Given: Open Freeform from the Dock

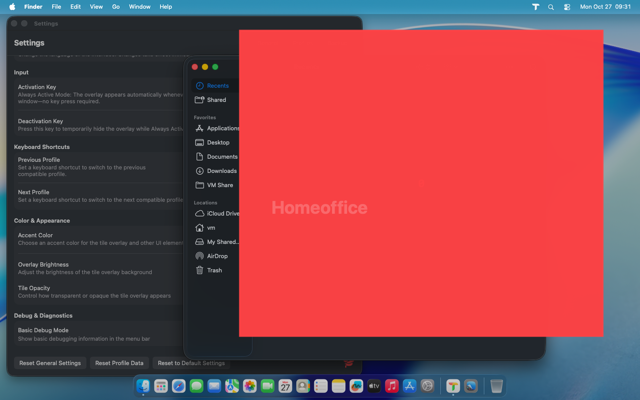Looking at the screenshot, I should pyautogui.click(x=356, y=386).
